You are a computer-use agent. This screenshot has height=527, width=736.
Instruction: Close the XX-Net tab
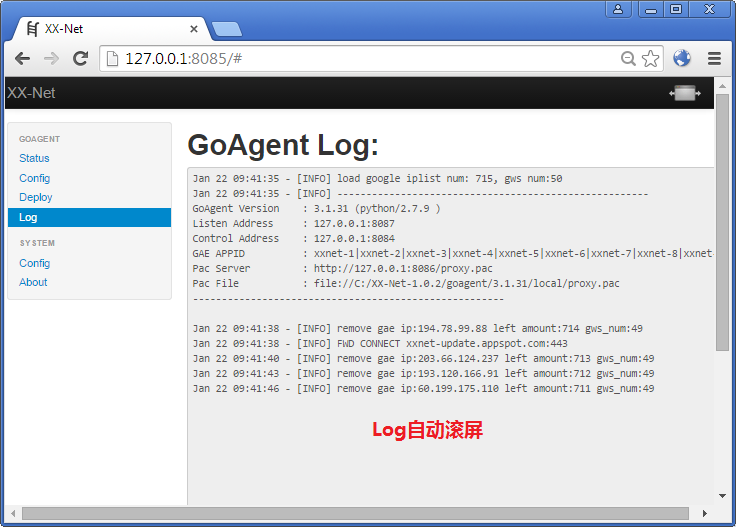click(193, 29)
